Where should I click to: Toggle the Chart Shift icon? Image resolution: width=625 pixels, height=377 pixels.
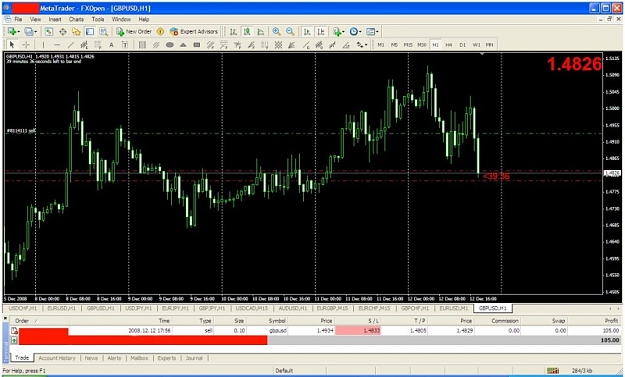pyautogui.click(x=321, y=31)
